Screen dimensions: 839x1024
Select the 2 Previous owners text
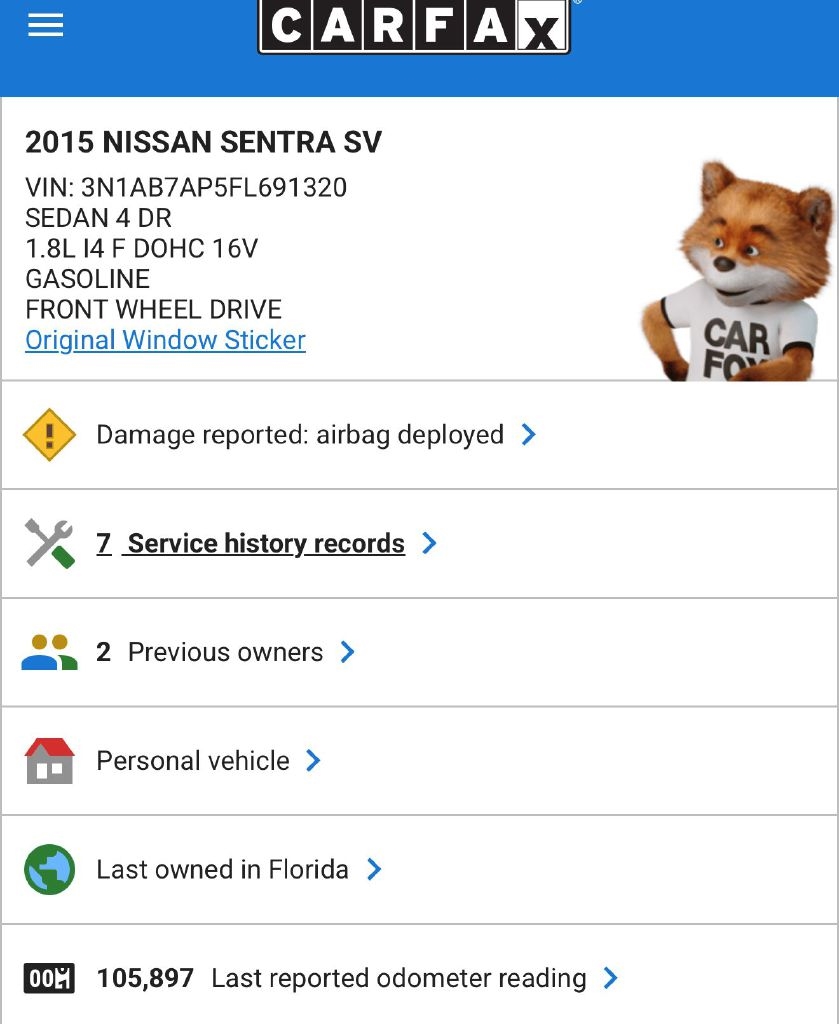coord(210,653)
